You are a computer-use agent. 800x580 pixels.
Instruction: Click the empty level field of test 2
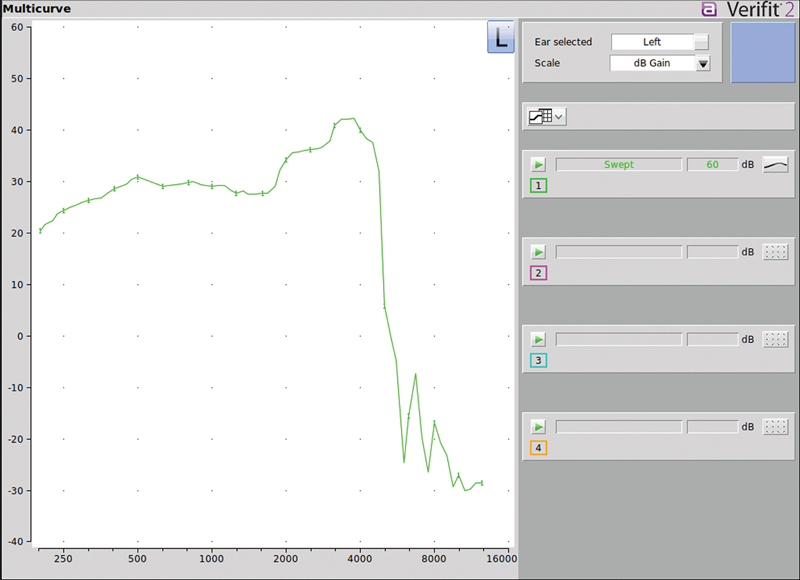pyautogui.click(x=712, y=252)
